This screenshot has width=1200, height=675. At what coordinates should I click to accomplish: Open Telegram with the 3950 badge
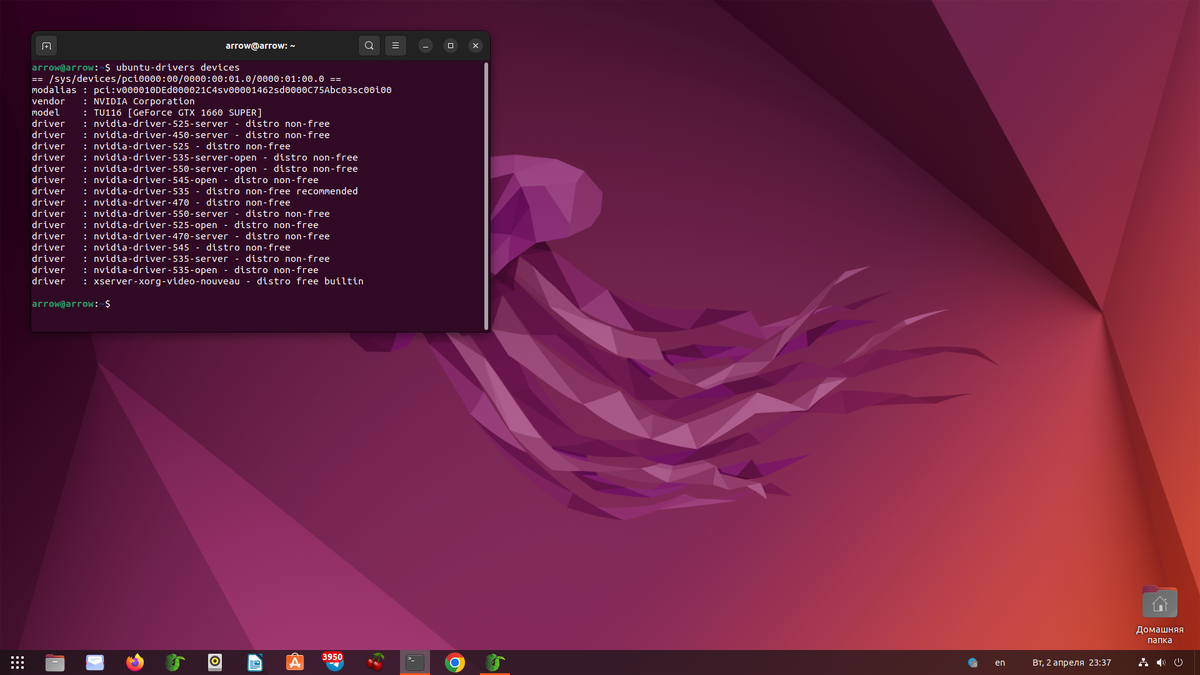(x=334, y=662)
